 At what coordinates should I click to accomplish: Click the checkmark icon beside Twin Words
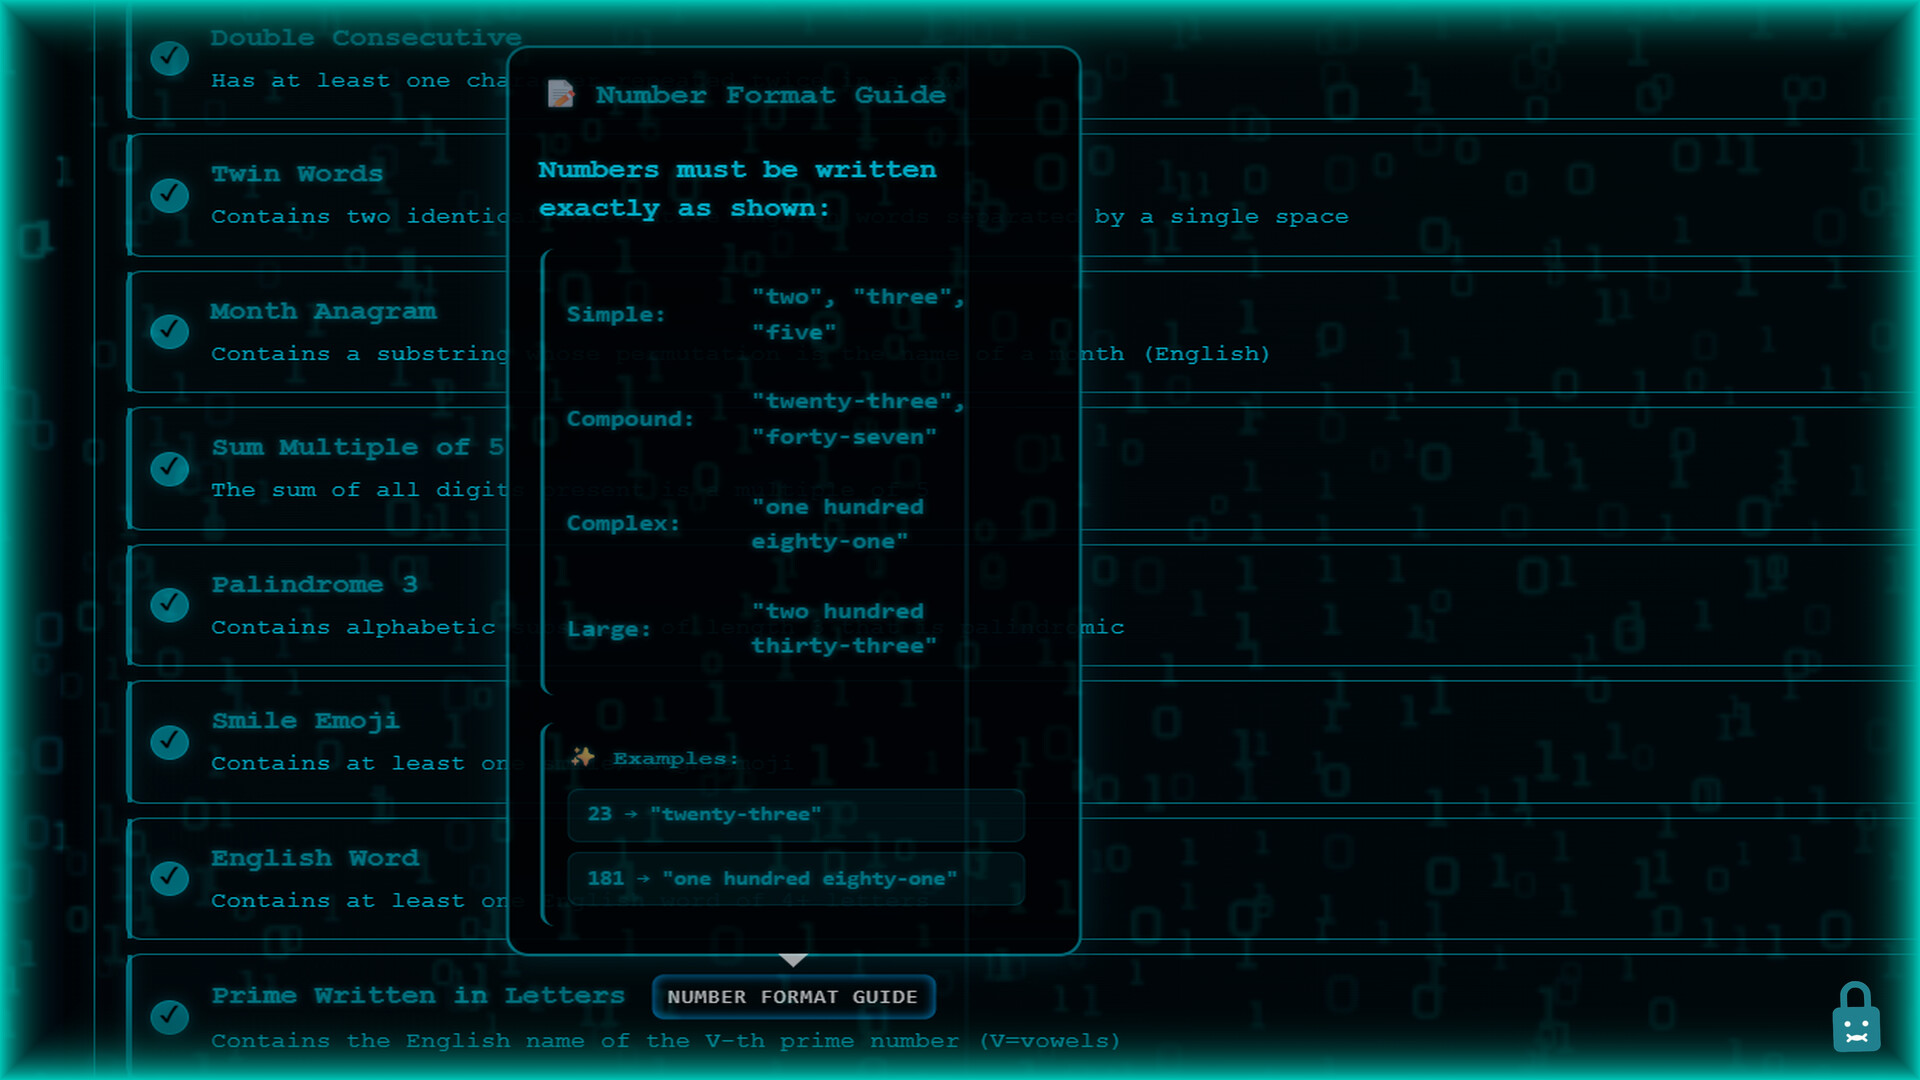(x=169, y=195)
